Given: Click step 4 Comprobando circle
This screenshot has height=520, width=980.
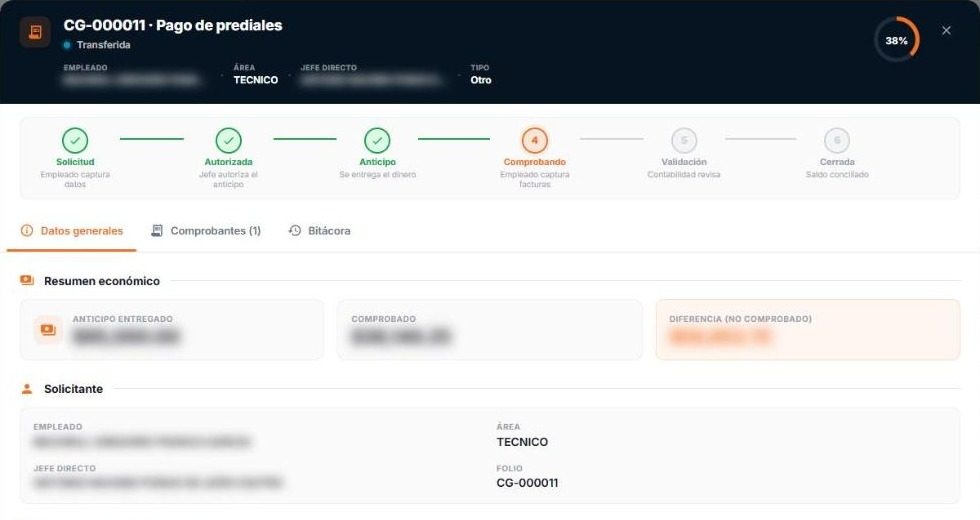Looking at the screenshot, I should tap(534, 141).
